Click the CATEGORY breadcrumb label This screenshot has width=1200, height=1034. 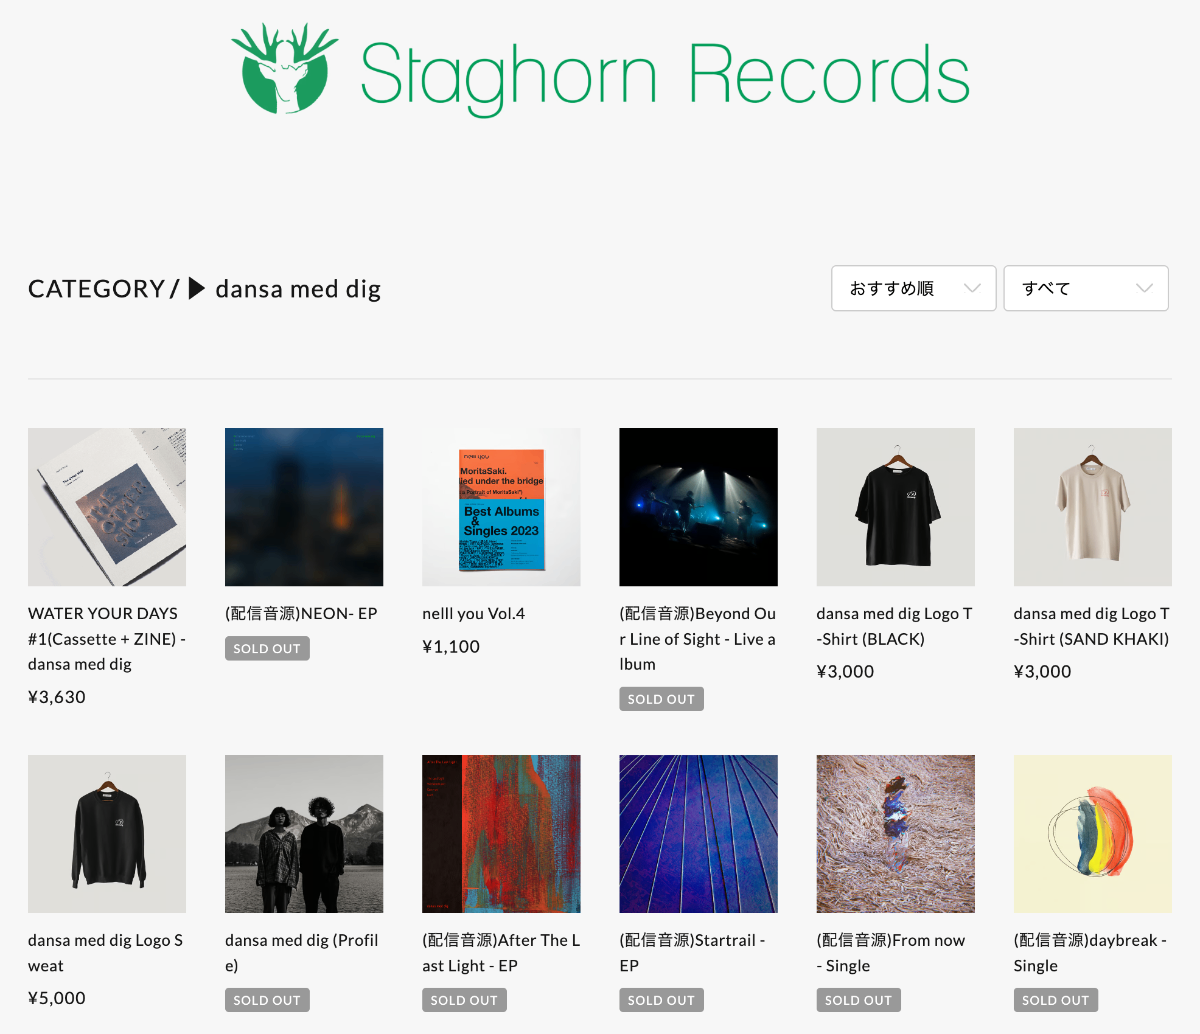click(96, 289)
